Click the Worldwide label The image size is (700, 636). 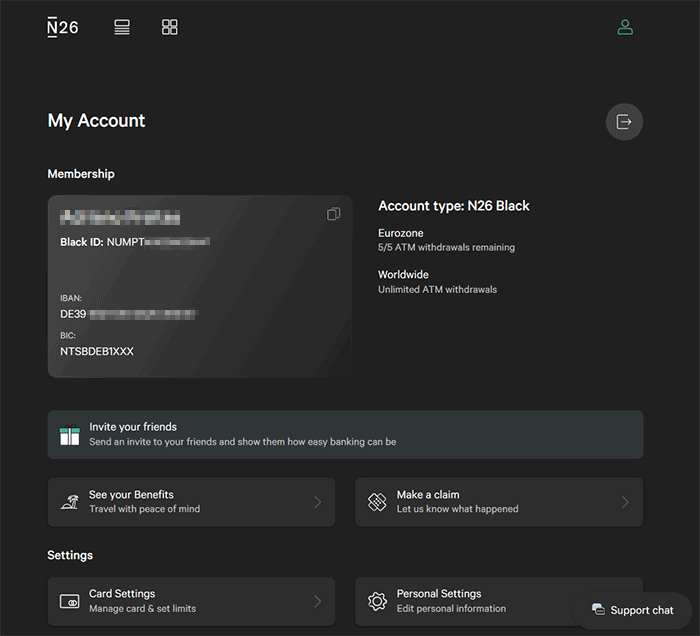tap(403, 274)
